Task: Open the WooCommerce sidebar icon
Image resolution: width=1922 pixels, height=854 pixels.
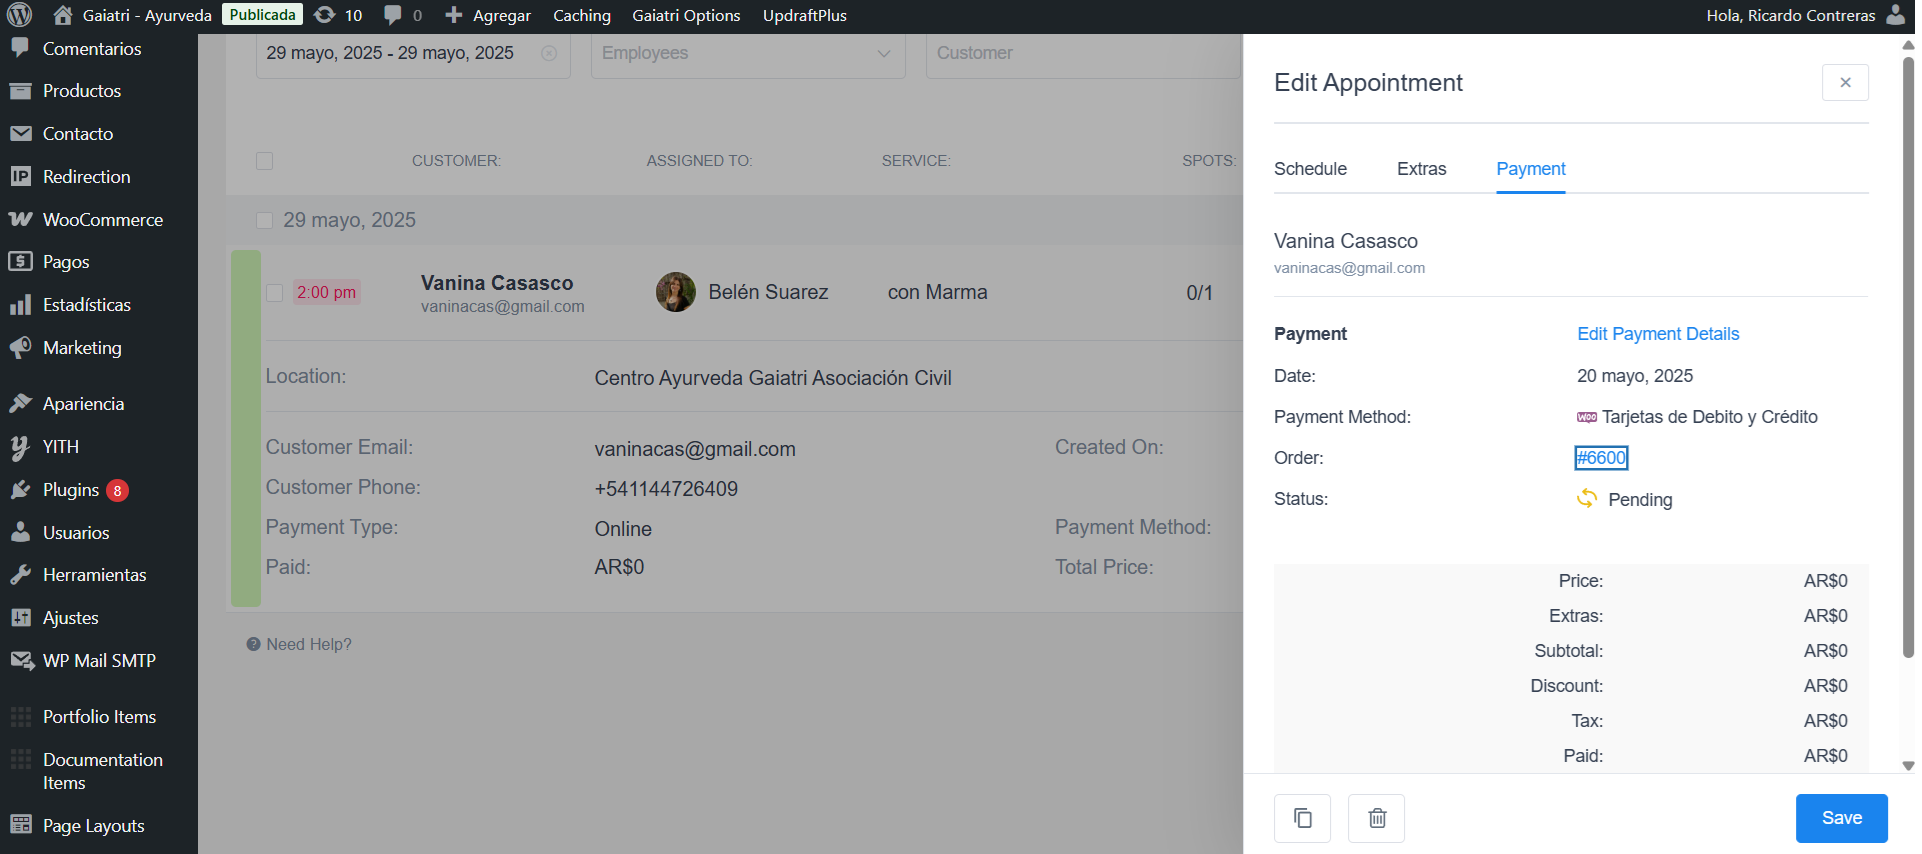Action: point(20,219)
